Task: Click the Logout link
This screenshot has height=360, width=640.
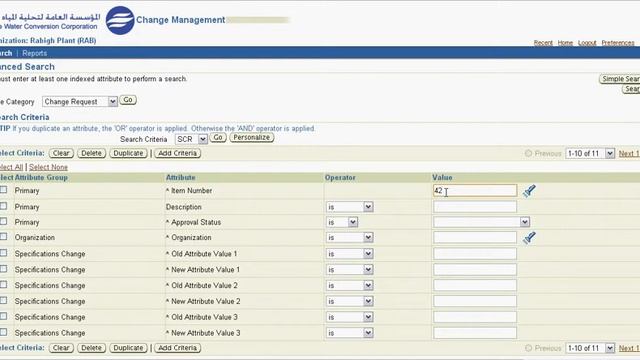Action: tap(587, 43)
